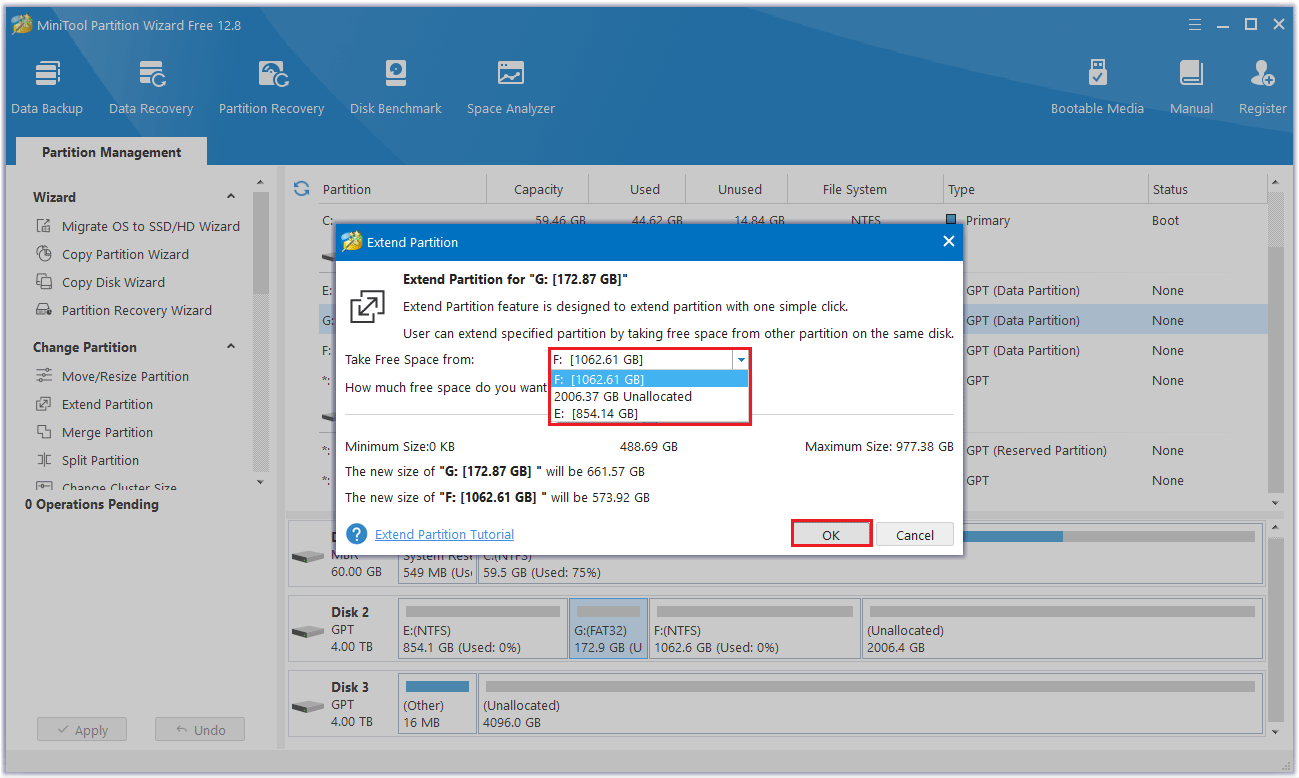This screenshot has width=1299, height=778.
Task: Close the Extend Partition dialog
Action: [948, 242]
